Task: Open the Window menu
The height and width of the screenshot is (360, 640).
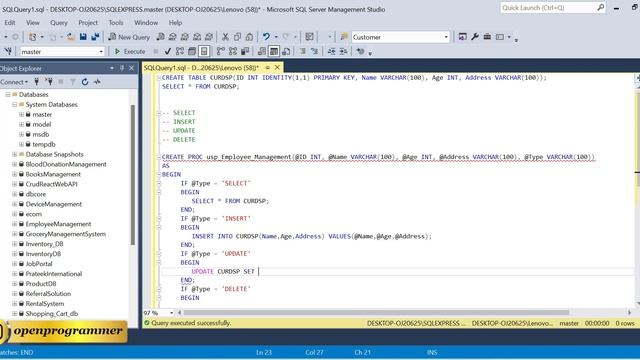Action: (x=146, y=23)
